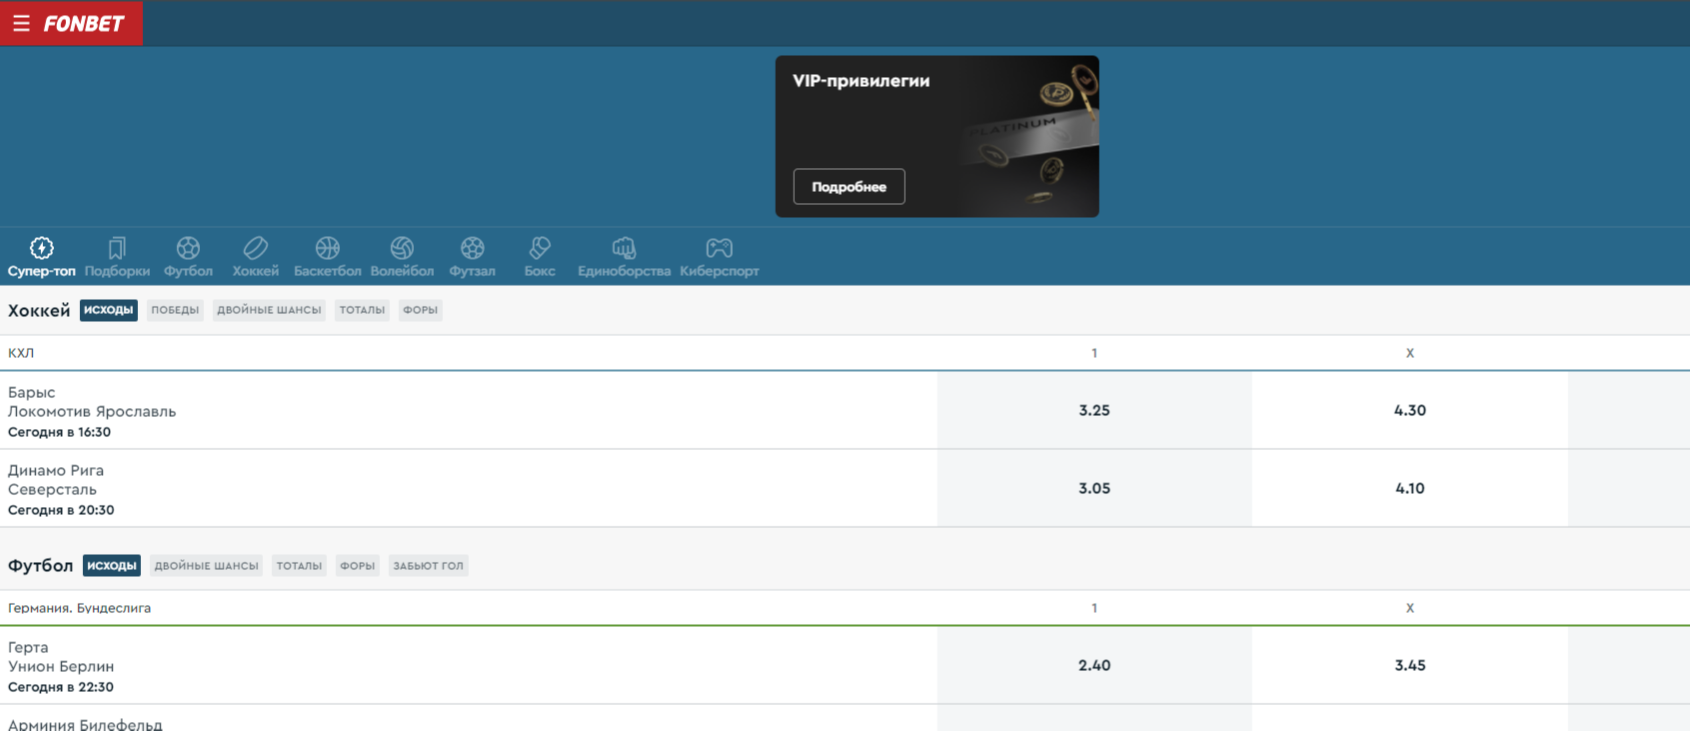Bet on Герта win at 2.40
This screenshot has height=737, width=1690.
pyautogui.click(x=1094, y=665)
